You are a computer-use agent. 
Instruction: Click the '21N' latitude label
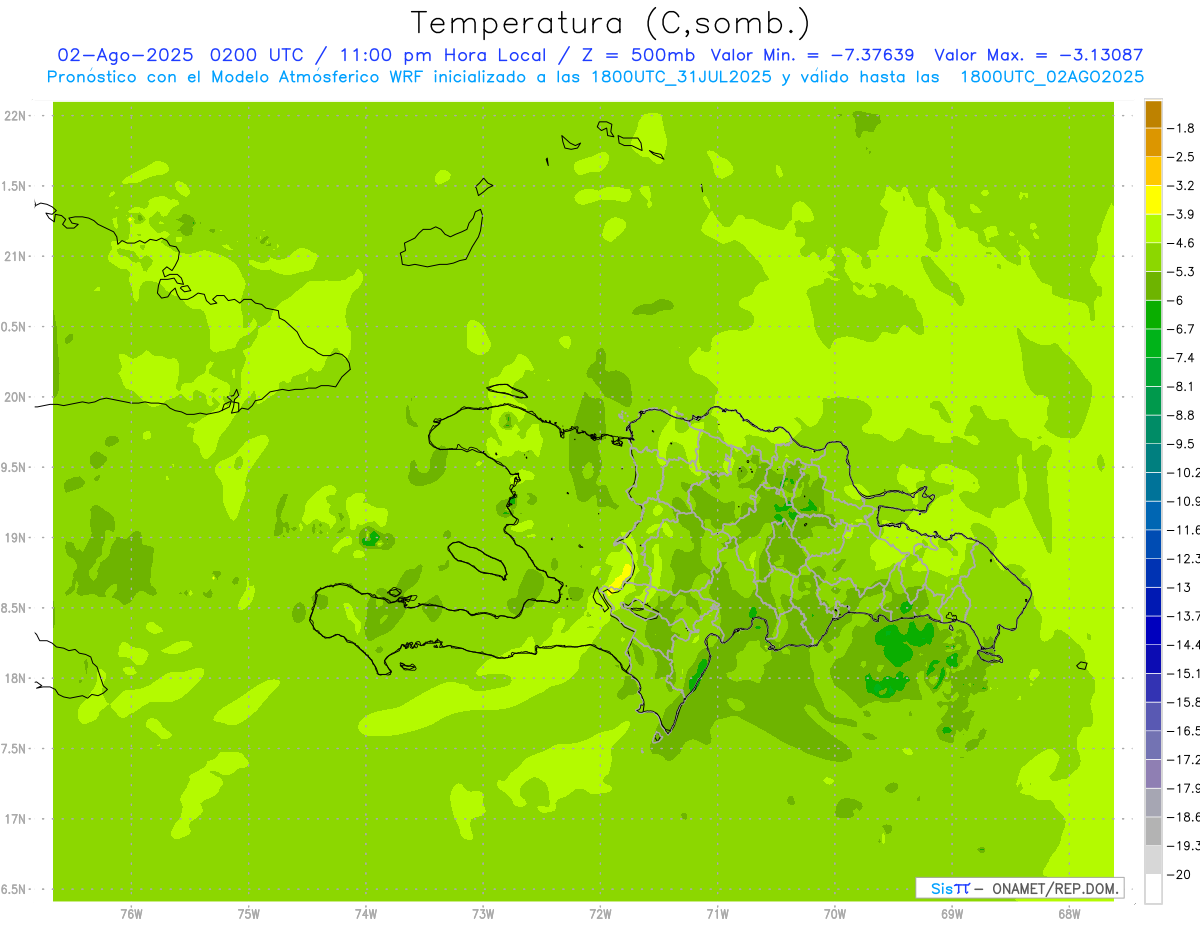tap(15, 256)
